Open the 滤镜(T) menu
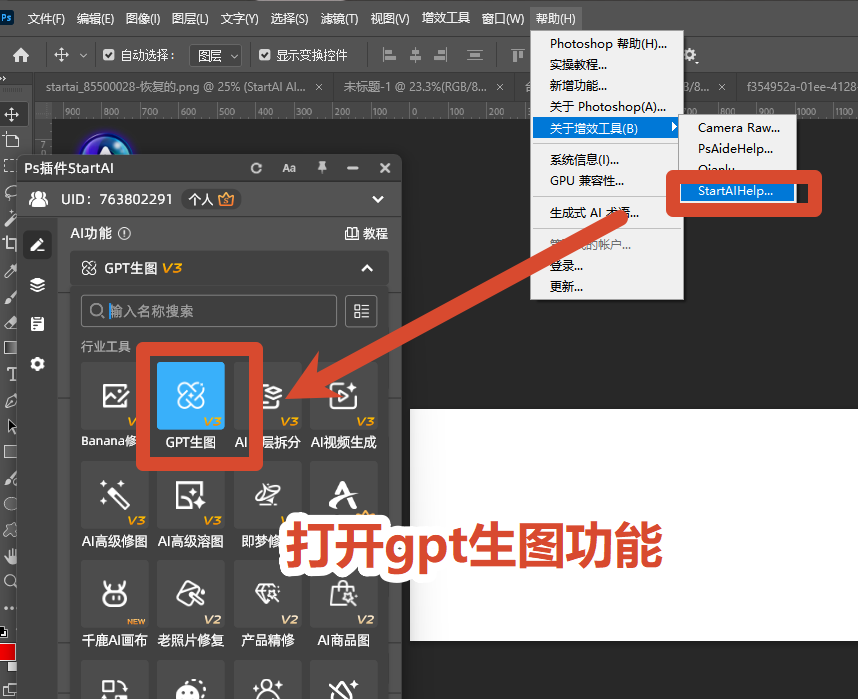The width and height of the screenshot is (858, 699). (339, 19)
